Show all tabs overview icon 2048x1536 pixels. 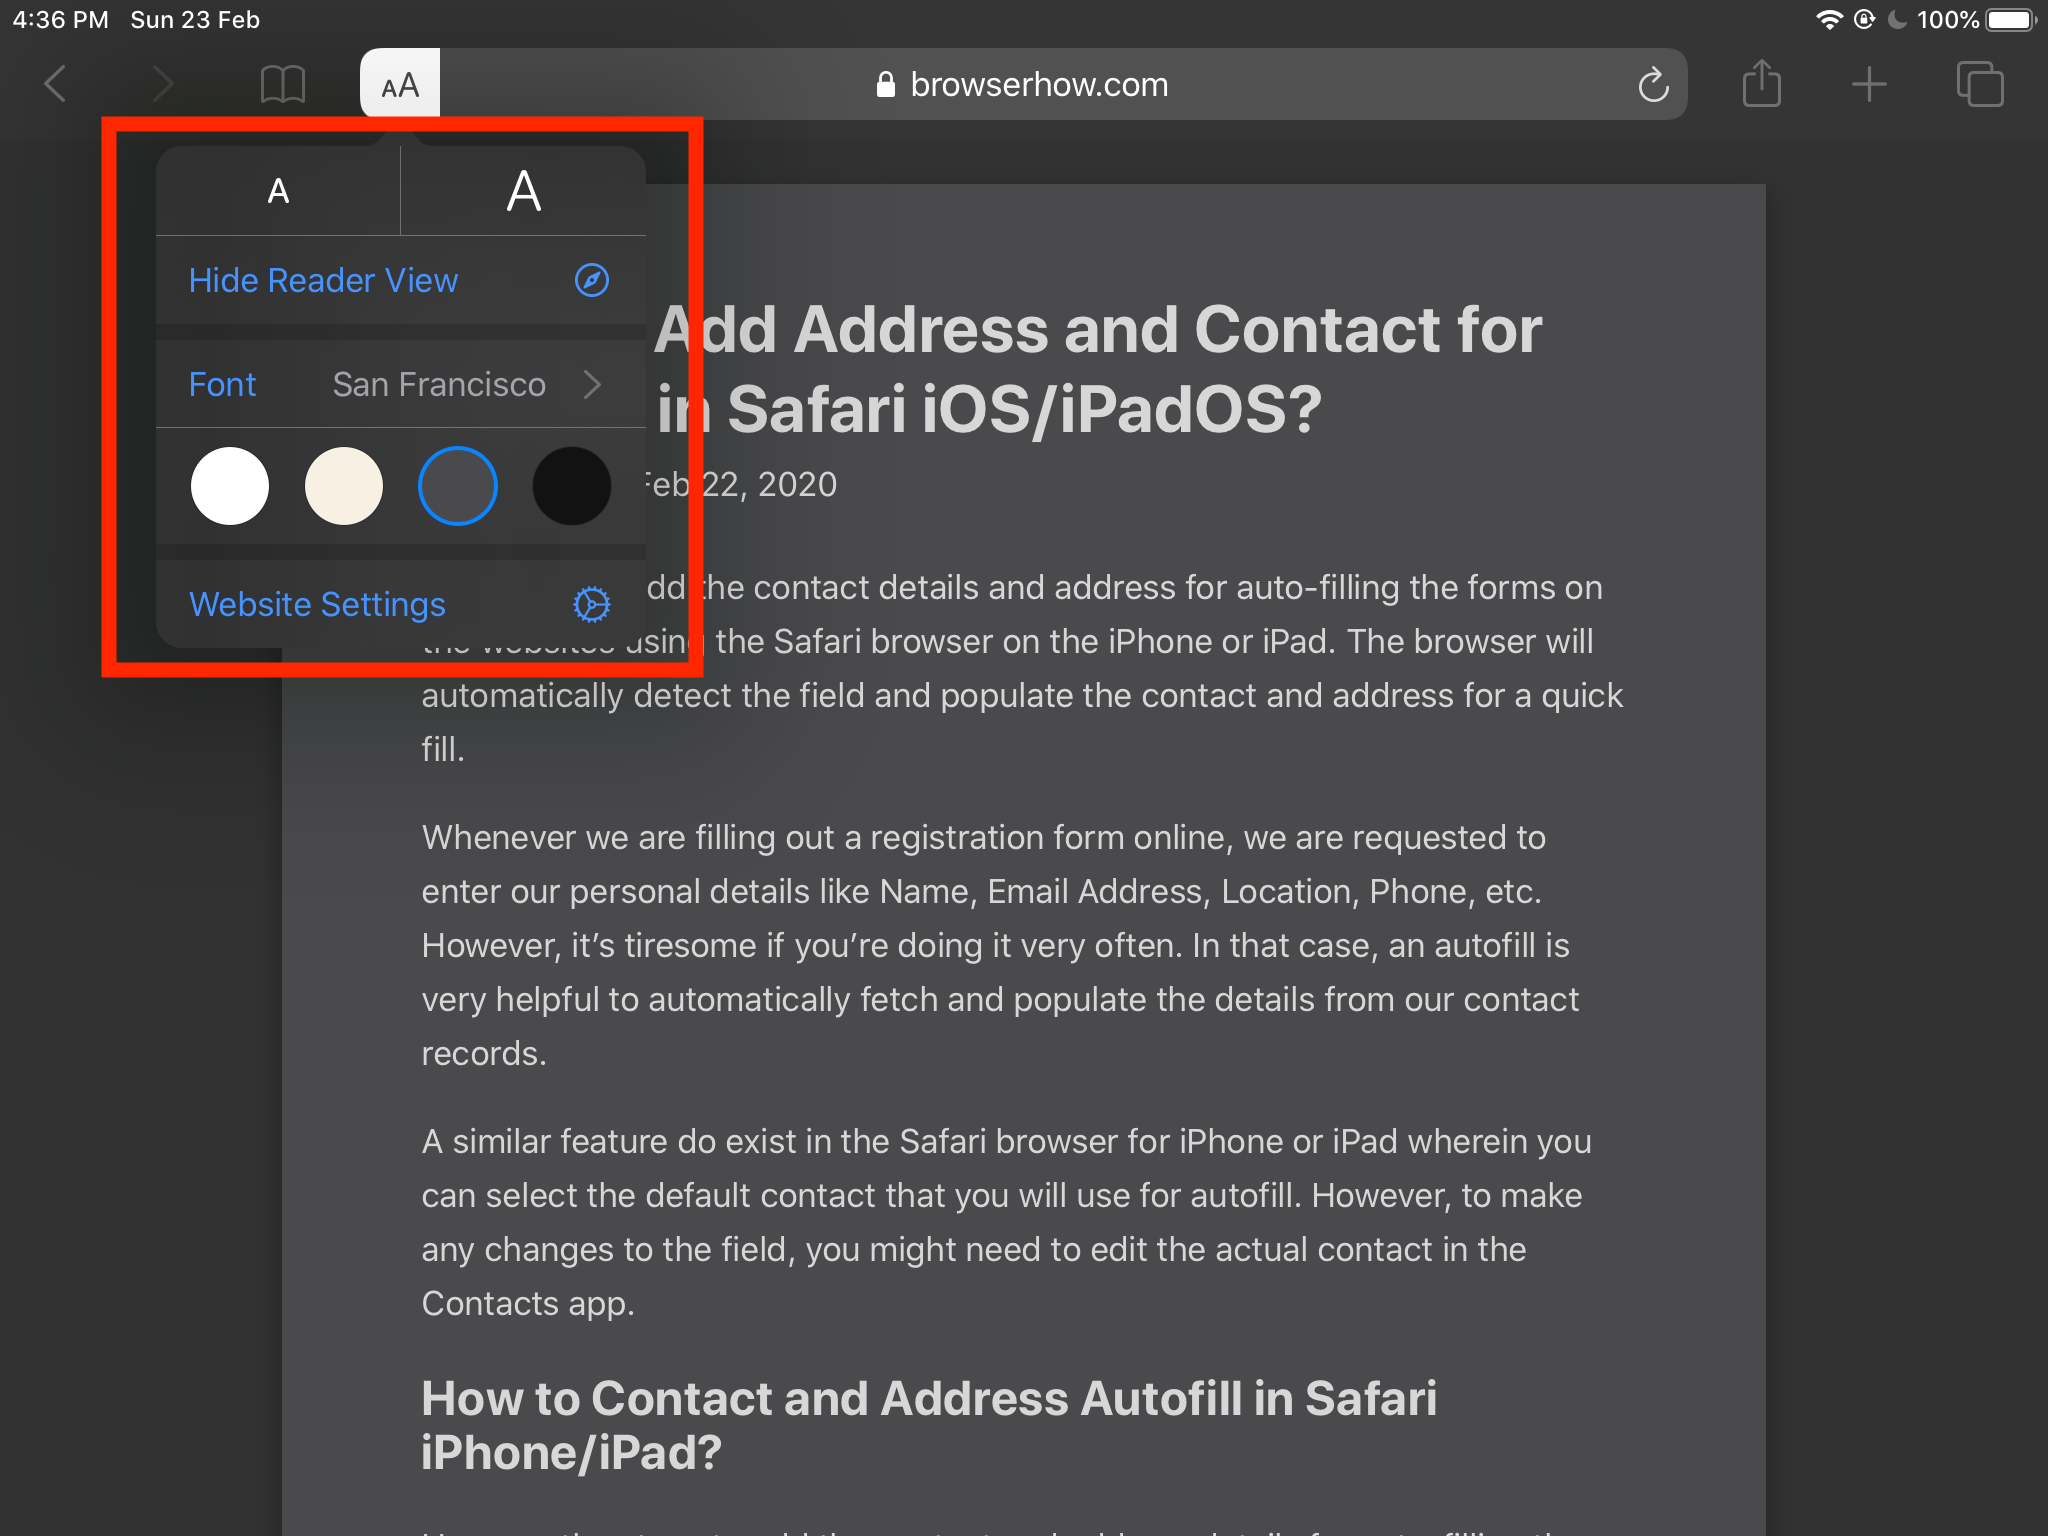click(1980, 84)
